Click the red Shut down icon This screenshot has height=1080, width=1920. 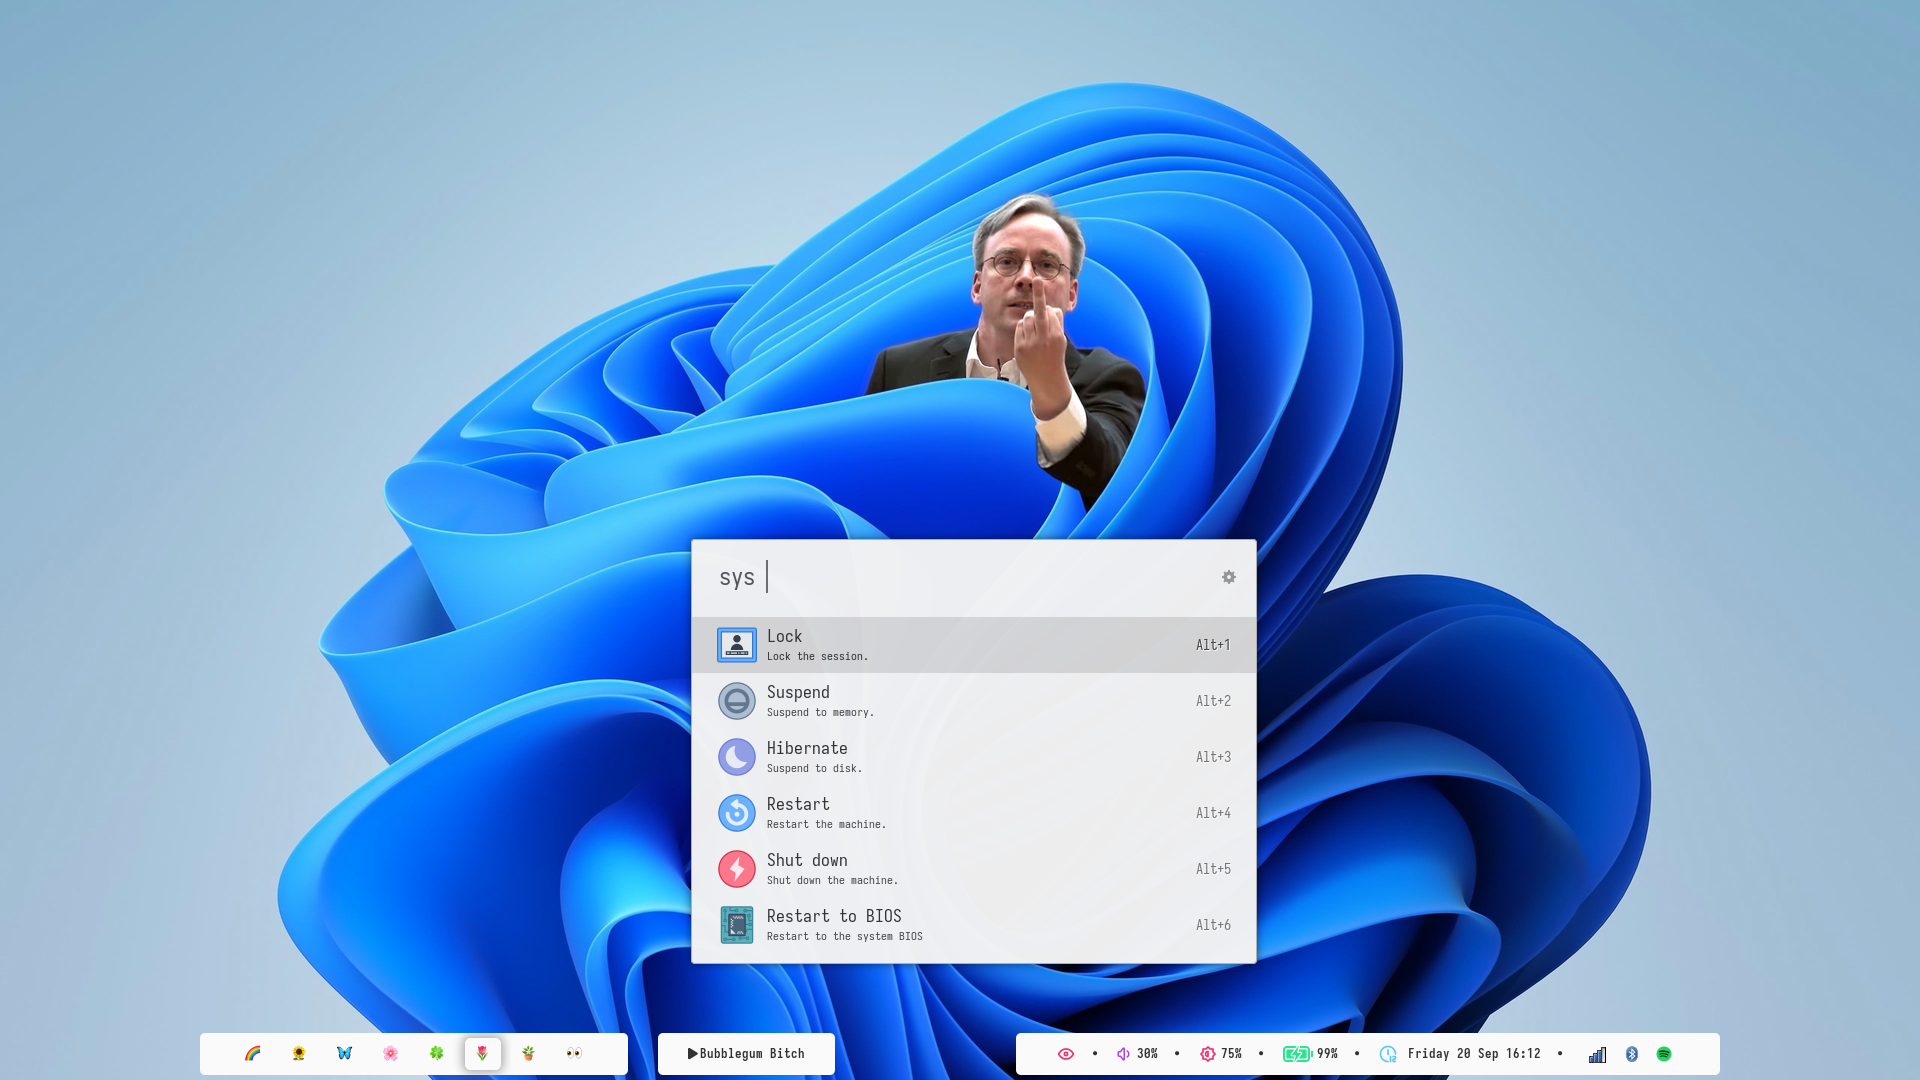(x=737, y=869)
